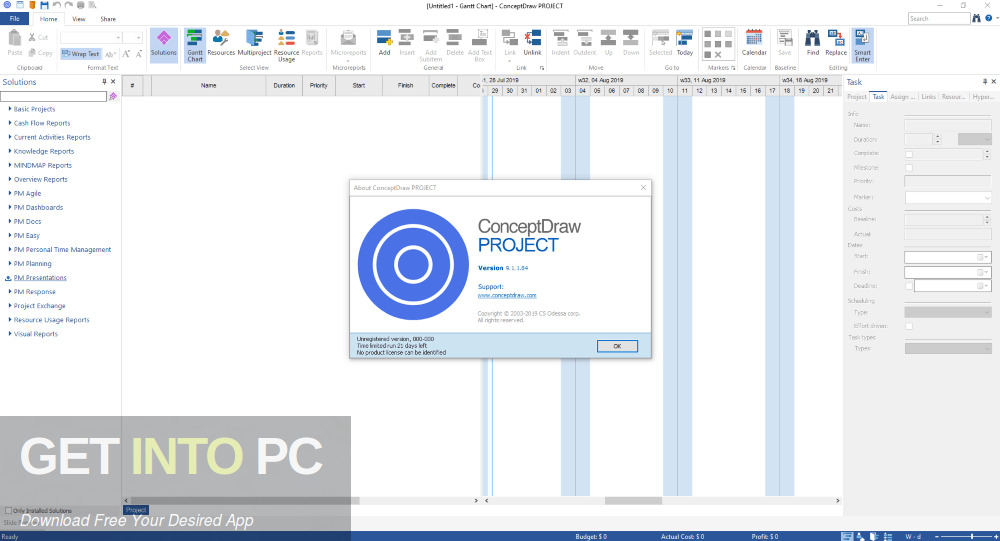Screen dimensions: 1000x541
Task: Check Only Installed Solutions checkbox
Action: tap(8, 510)
